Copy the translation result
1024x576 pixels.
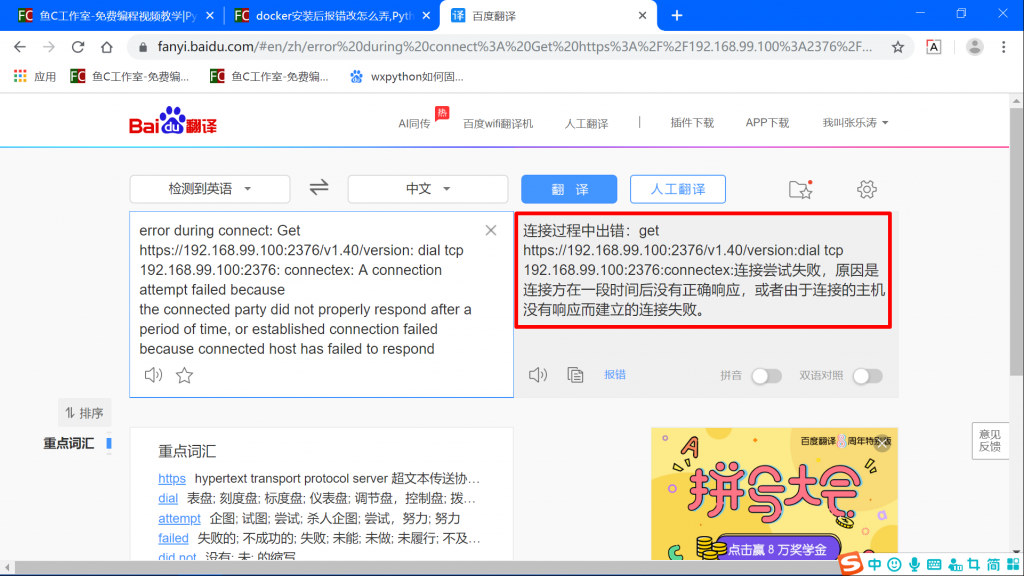(x=575, y=374)
